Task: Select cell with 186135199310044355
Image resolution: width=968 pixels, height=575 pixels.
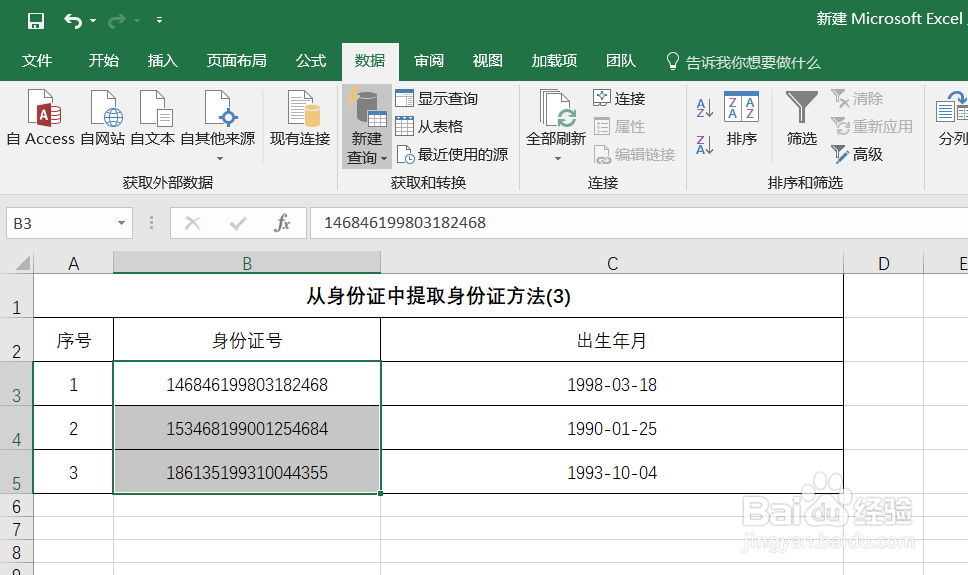Action: tap(247, 472)
